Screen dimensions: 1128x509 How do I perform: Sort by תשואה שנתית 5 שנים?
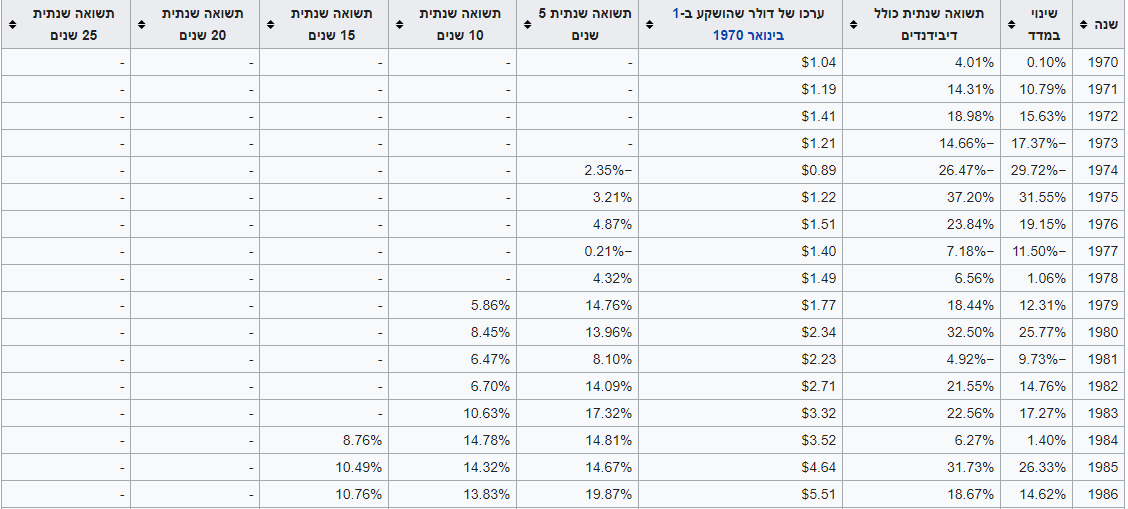(526, 25)
